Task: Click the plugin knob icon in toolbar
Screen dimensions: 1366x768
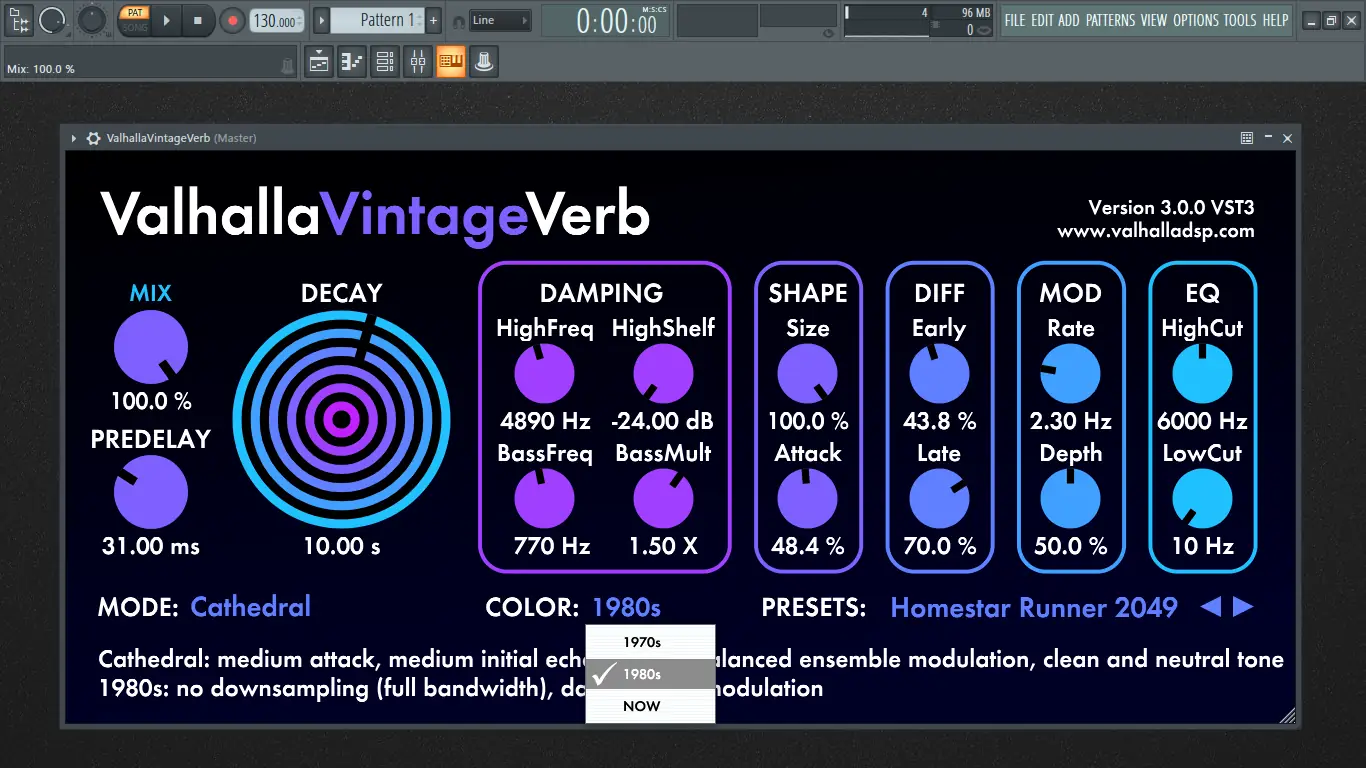Action: (x=484, y=62)
